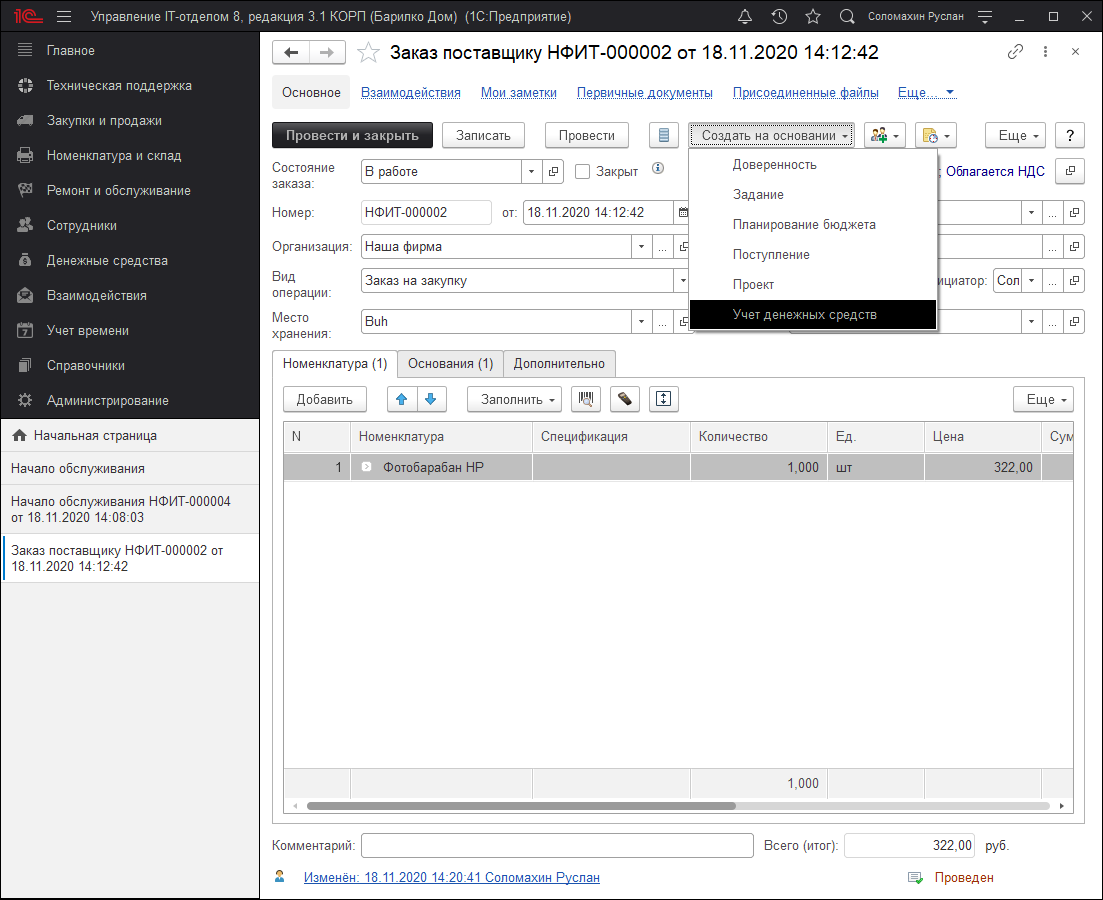
Task: Click into the Комментарий input field
Action: click(x=557, y=846)
